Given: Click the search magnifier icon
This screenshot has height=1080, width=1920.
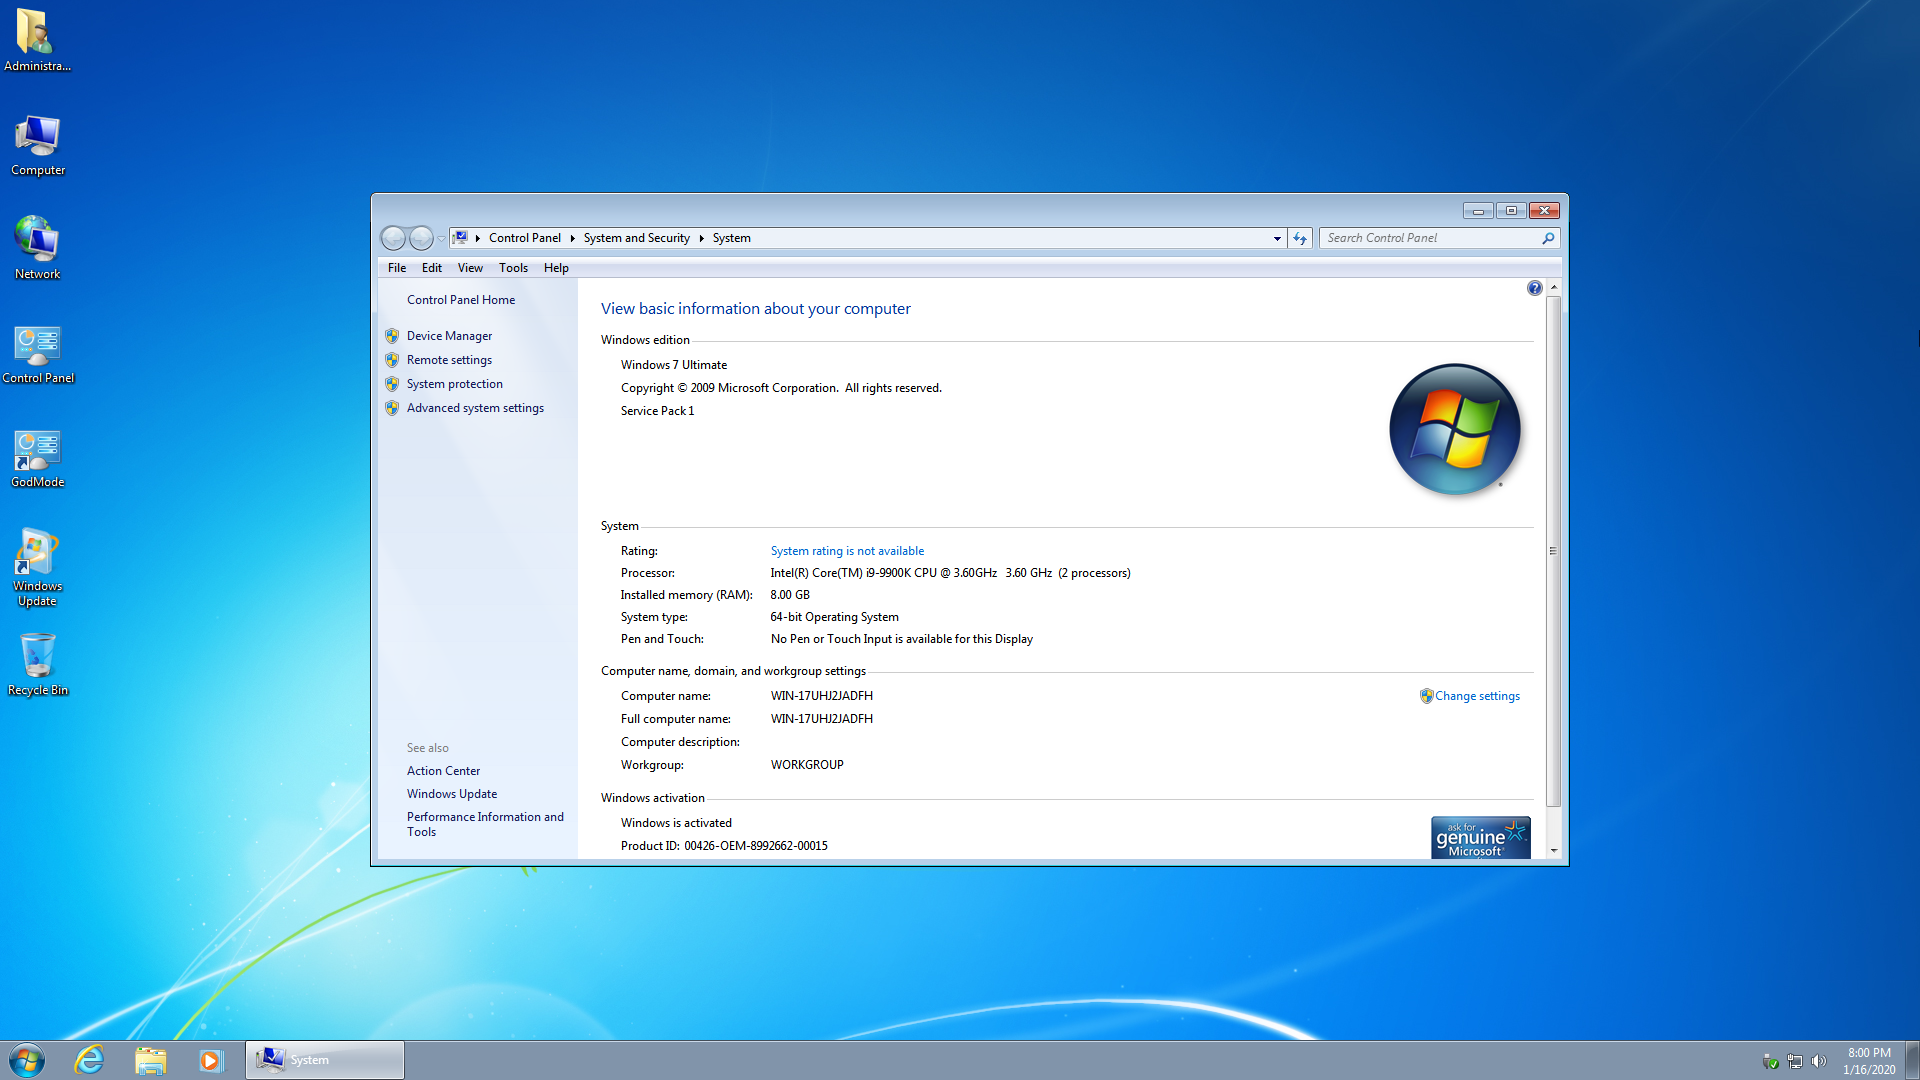Looking at the screenshot, I should tap(1548, 238).
